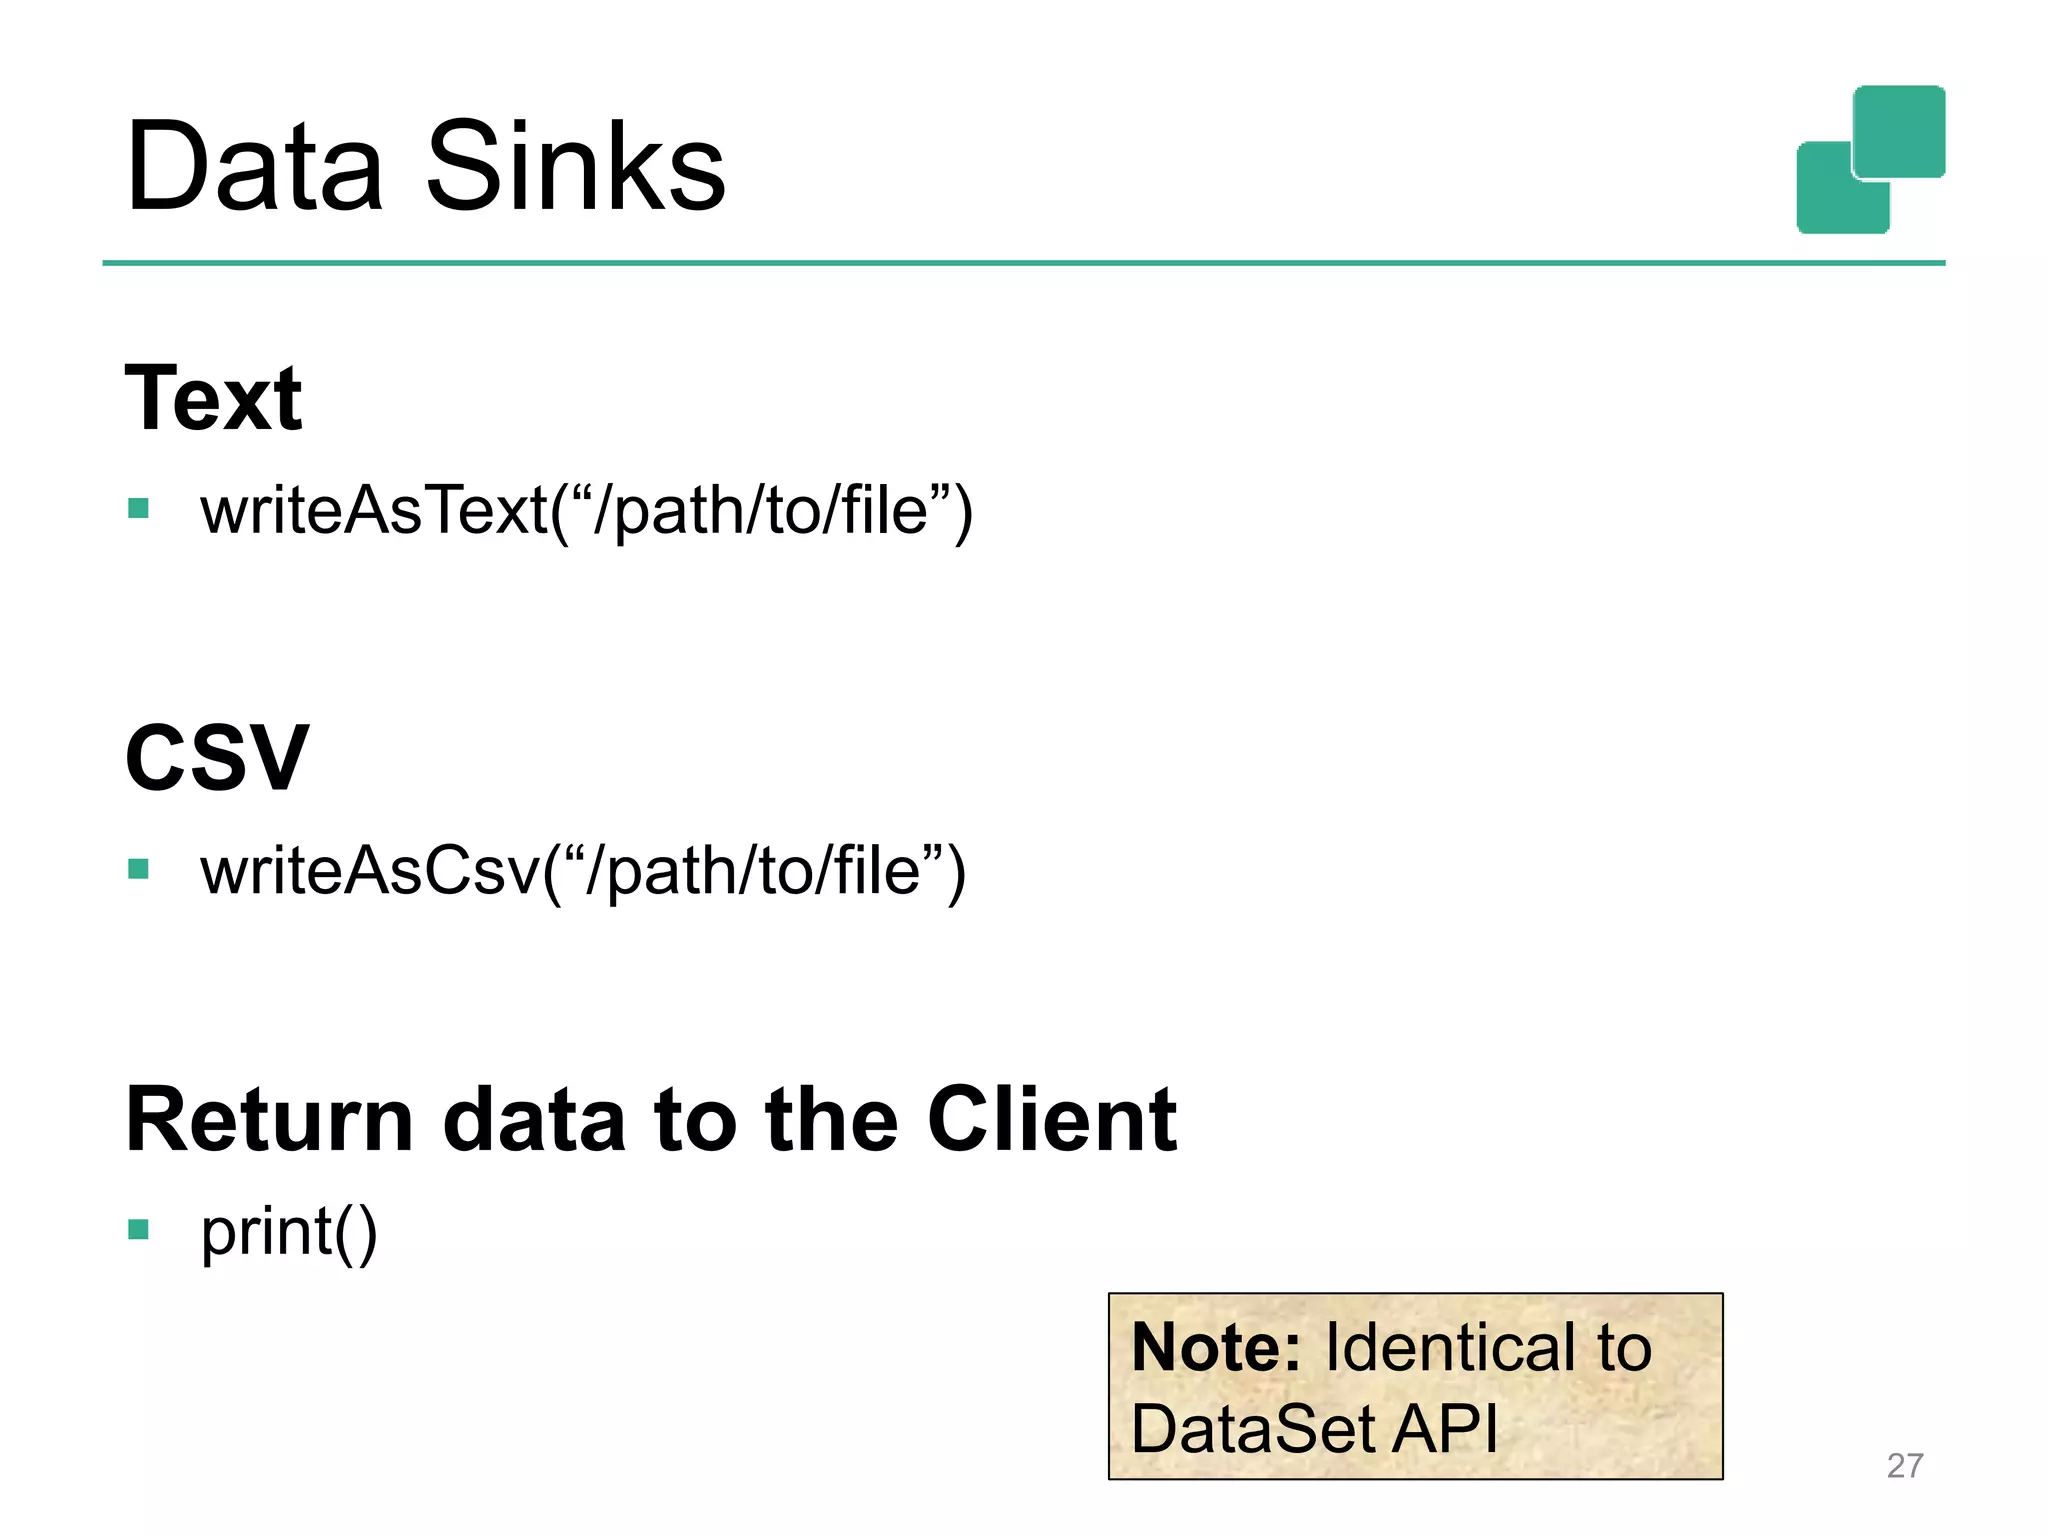Click the bold 'Note:' label

[1215, 1347]
